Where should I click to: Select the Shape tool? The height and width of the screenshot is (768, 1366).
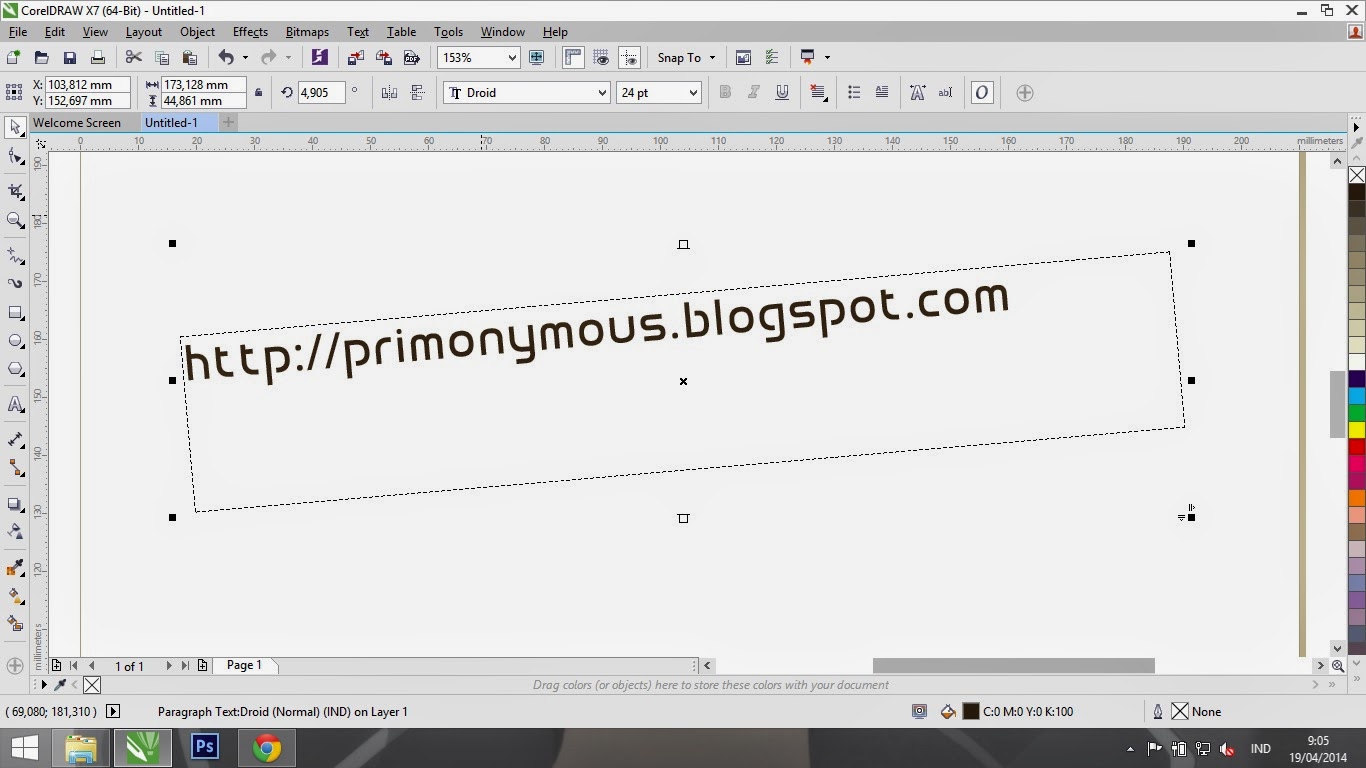point(15,156)
